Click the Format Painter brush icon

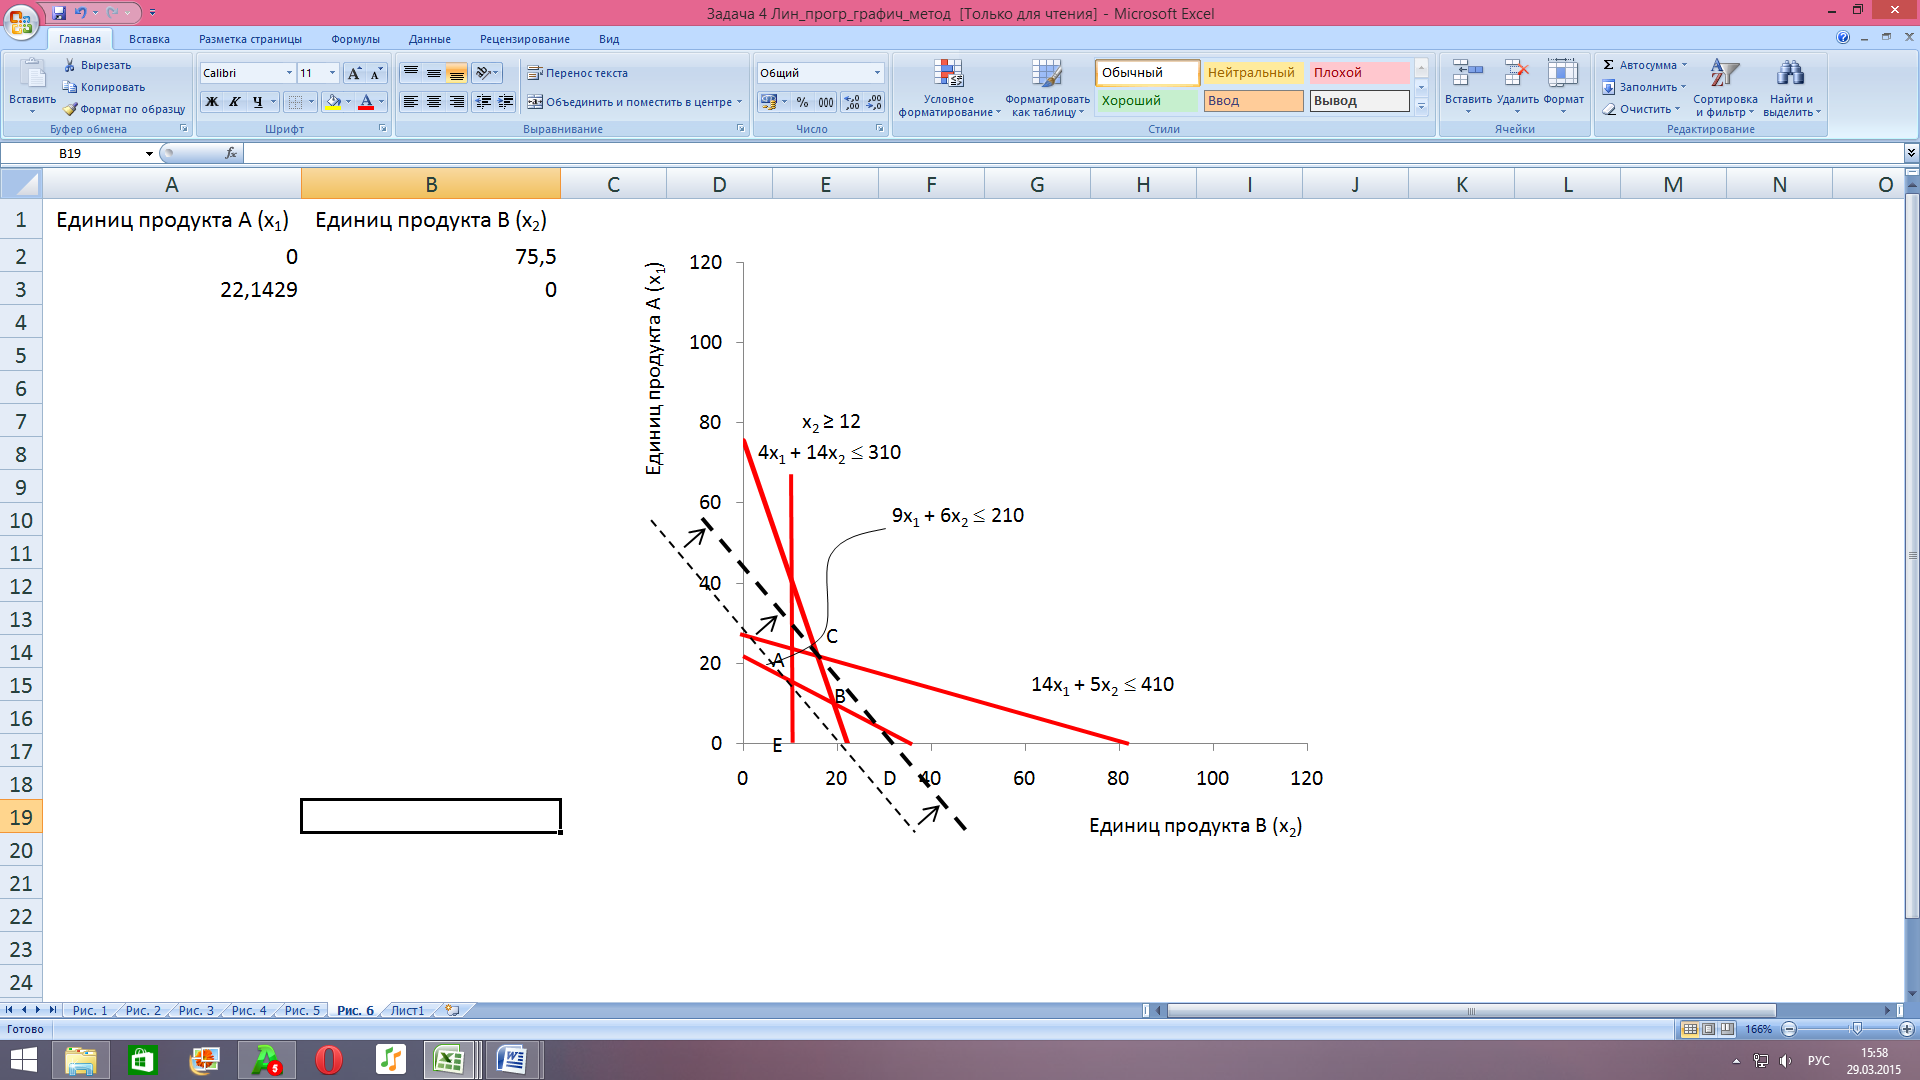pos(70,109)
